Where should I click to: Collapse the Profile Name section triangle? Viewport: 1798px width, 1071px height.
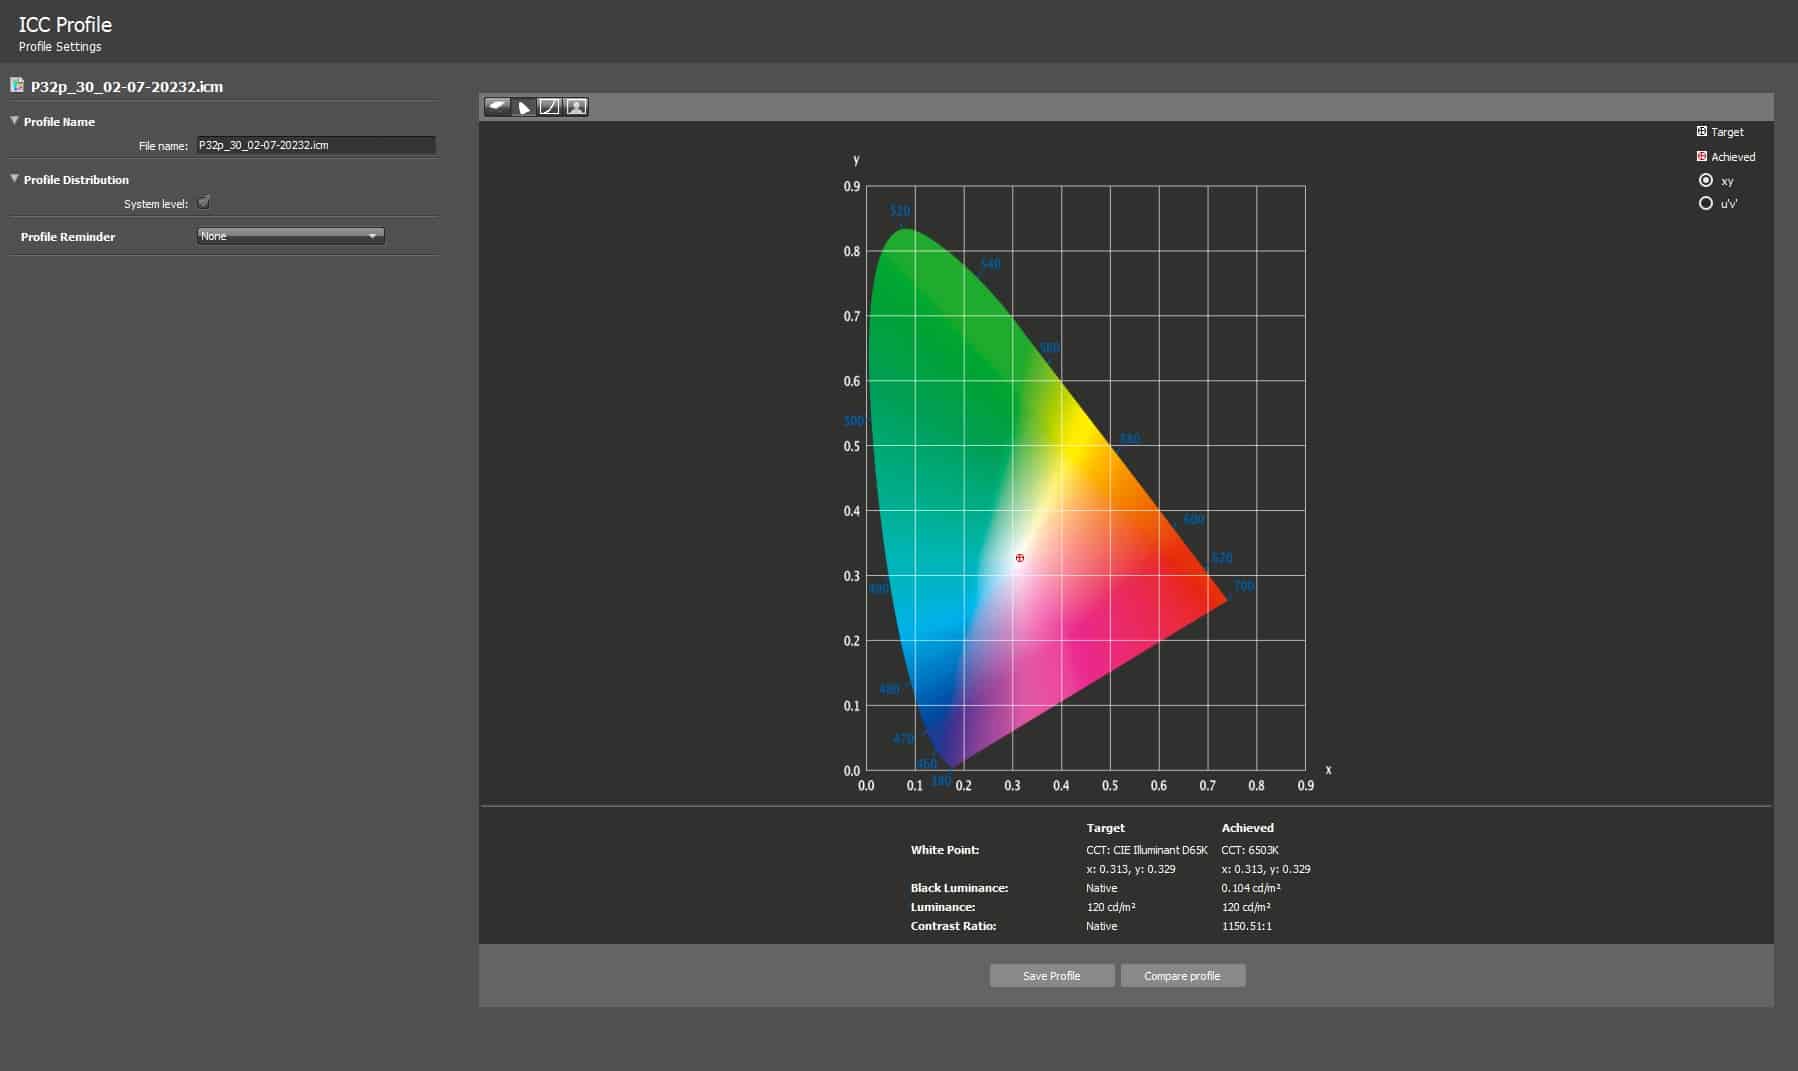click(x=15, y=121)
